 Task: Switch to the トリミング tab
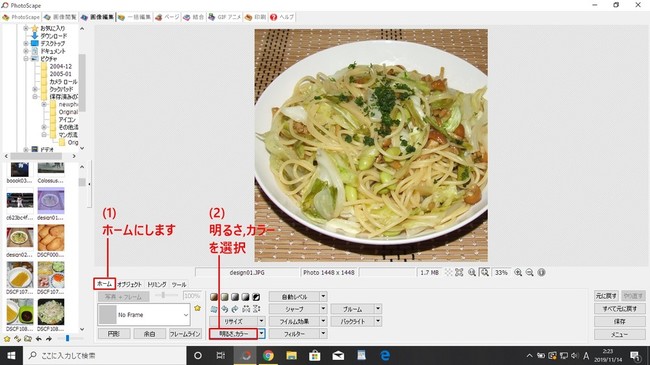coord(157,285)
